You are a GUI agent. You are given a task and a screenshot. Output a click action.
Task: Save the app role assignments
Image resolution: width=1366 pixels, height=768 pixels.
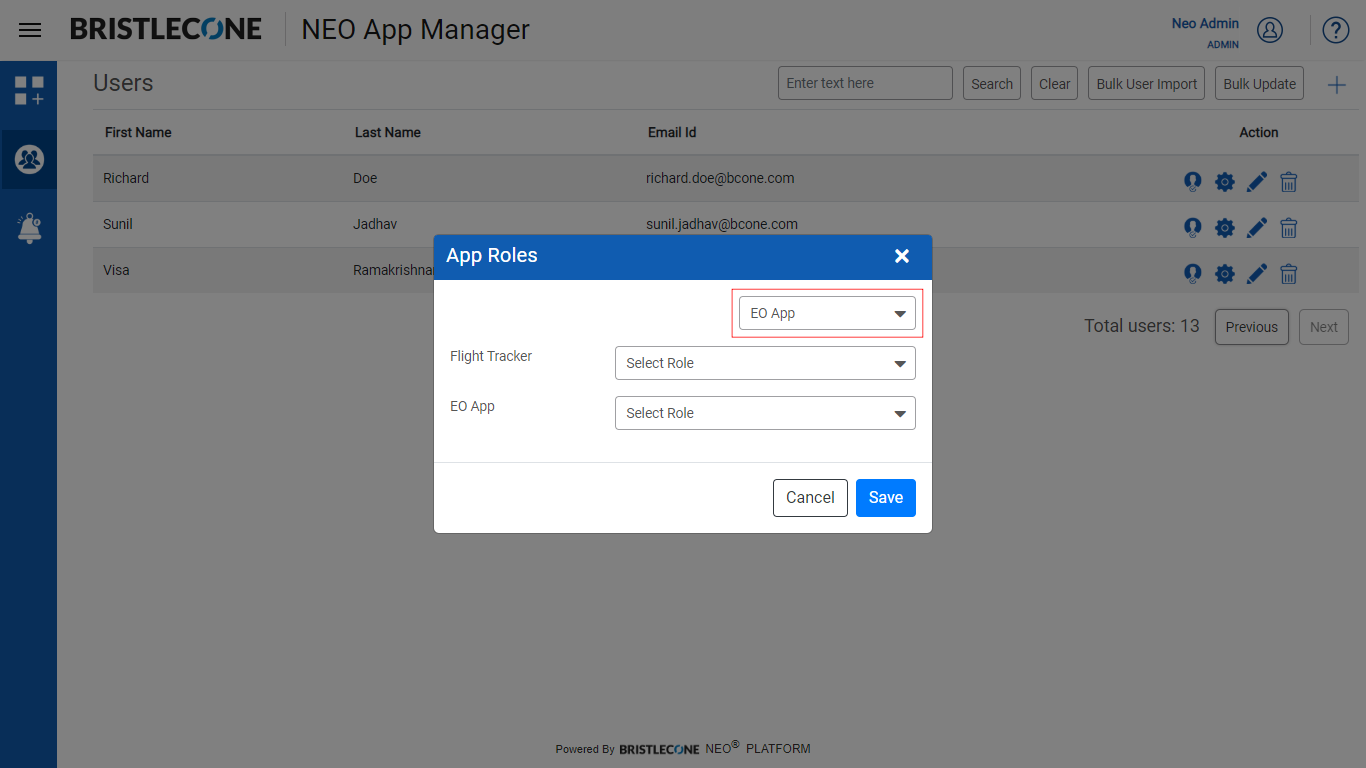[x=886, y=498]
